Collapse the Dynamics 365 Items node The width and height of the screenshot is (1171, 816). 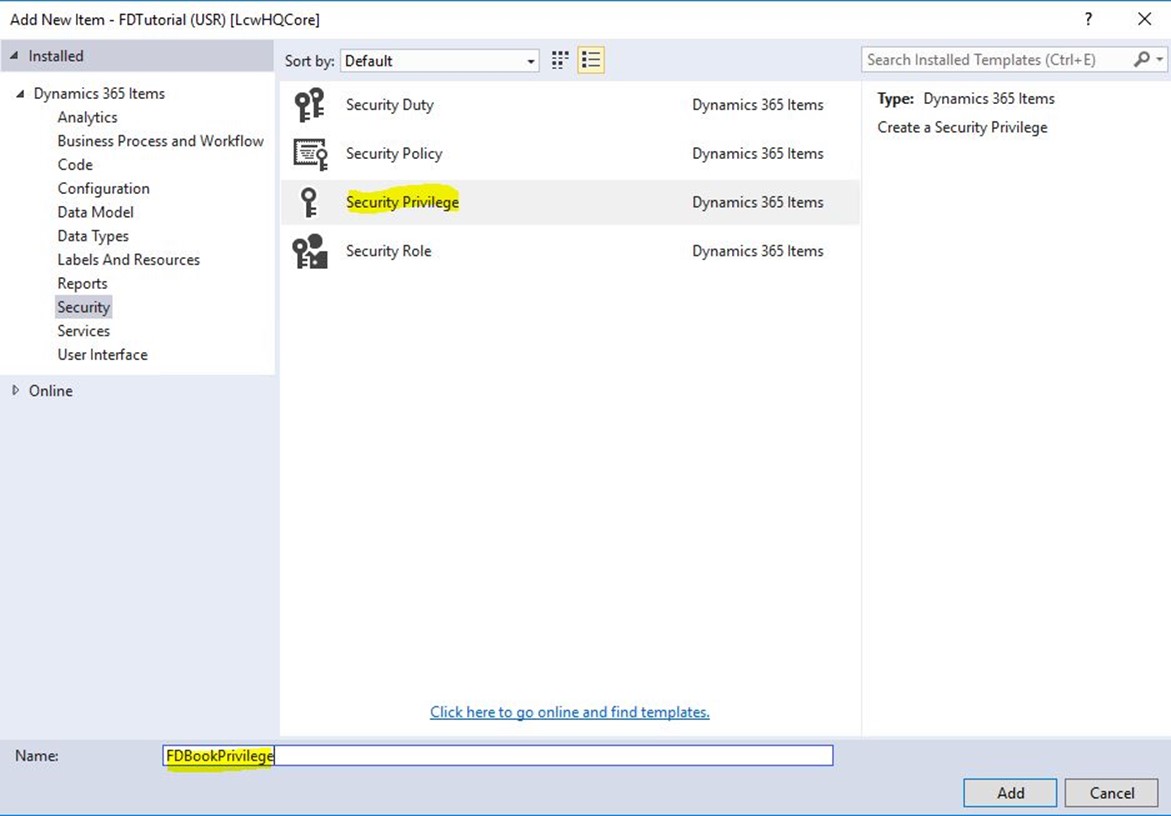click(20, 93)
